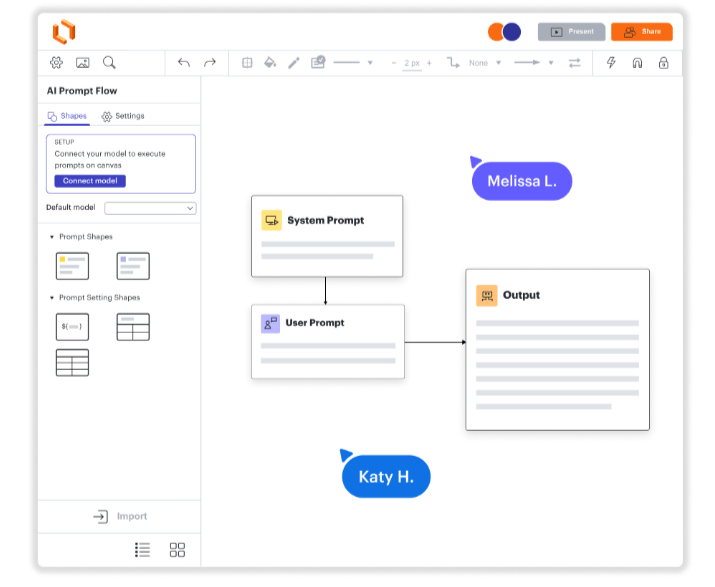The width and height of the screenshot is (715, 587).
Task: Click the orange collaborator avatar
Action: [496, 32]
